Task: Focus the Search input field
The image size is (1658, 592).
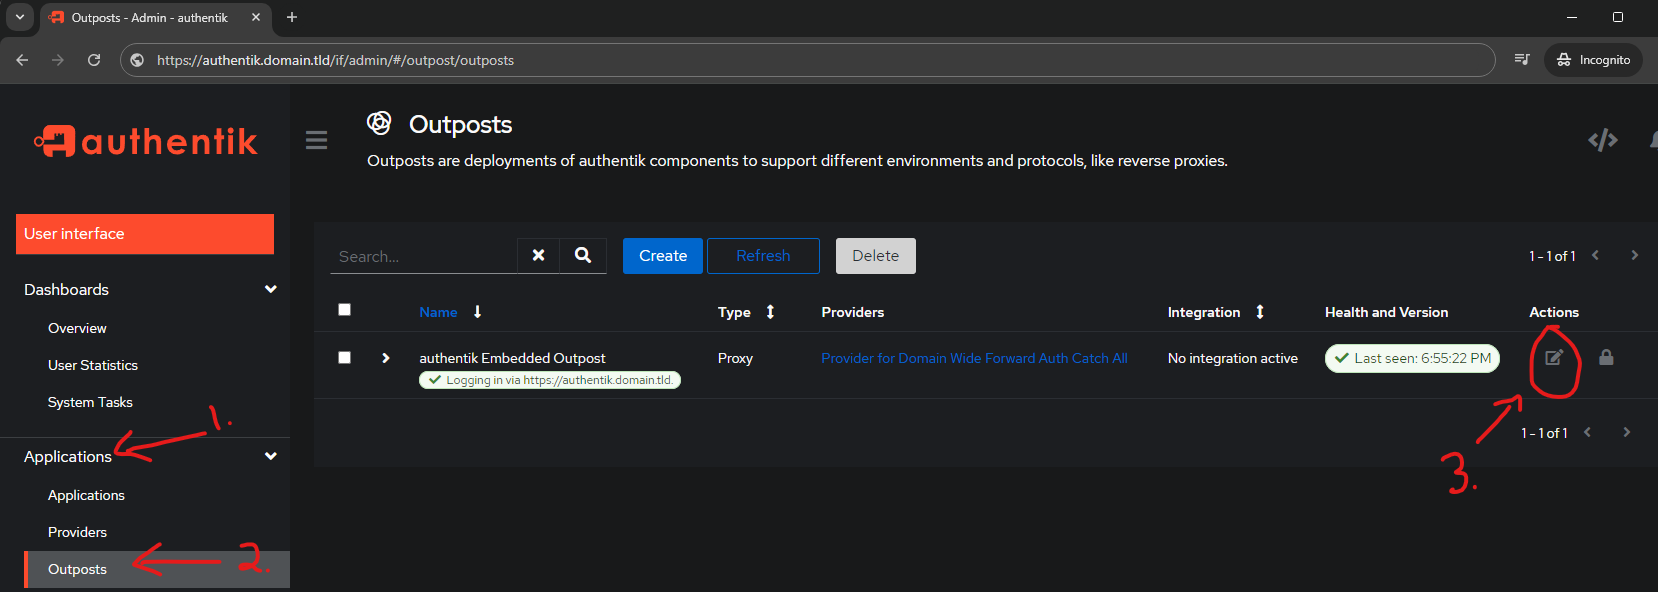Action: point(424,256)
